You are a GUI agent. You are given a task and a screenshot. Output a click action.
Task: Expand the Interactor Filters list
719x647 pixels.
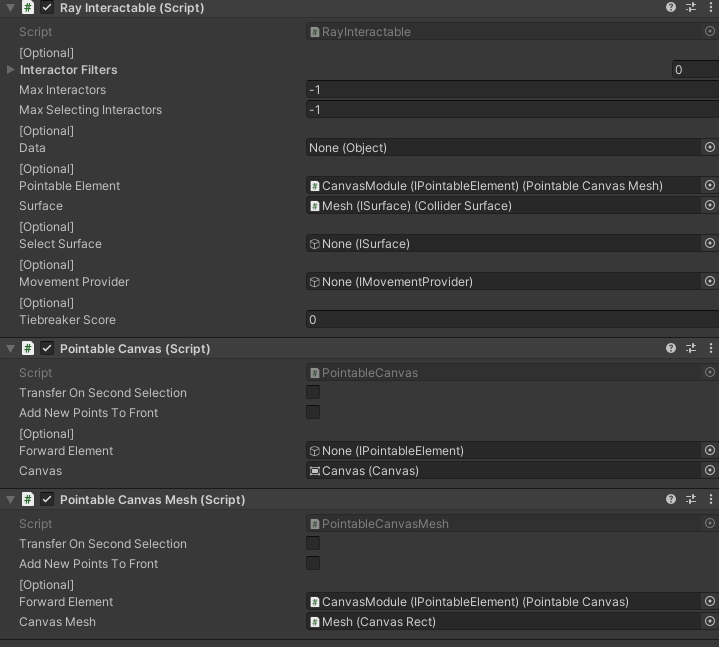pyautogui.click(x=10, y=70)
